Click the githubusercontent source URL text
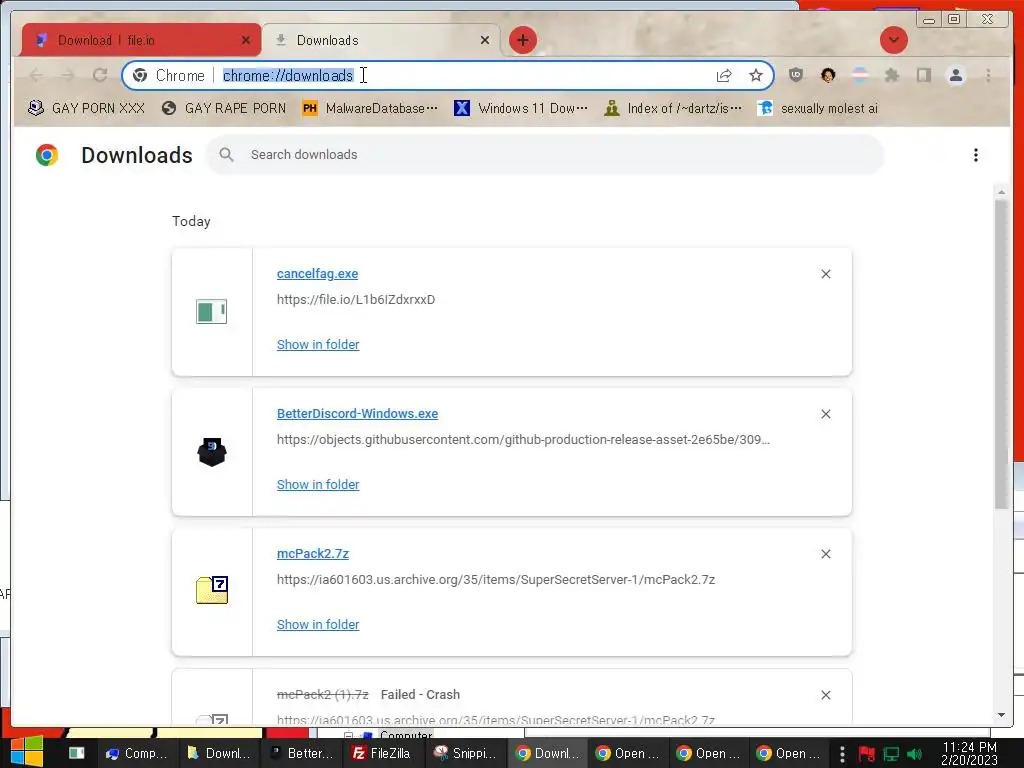This screenshot has width=1024, height=768. click(x=523, y=440)
